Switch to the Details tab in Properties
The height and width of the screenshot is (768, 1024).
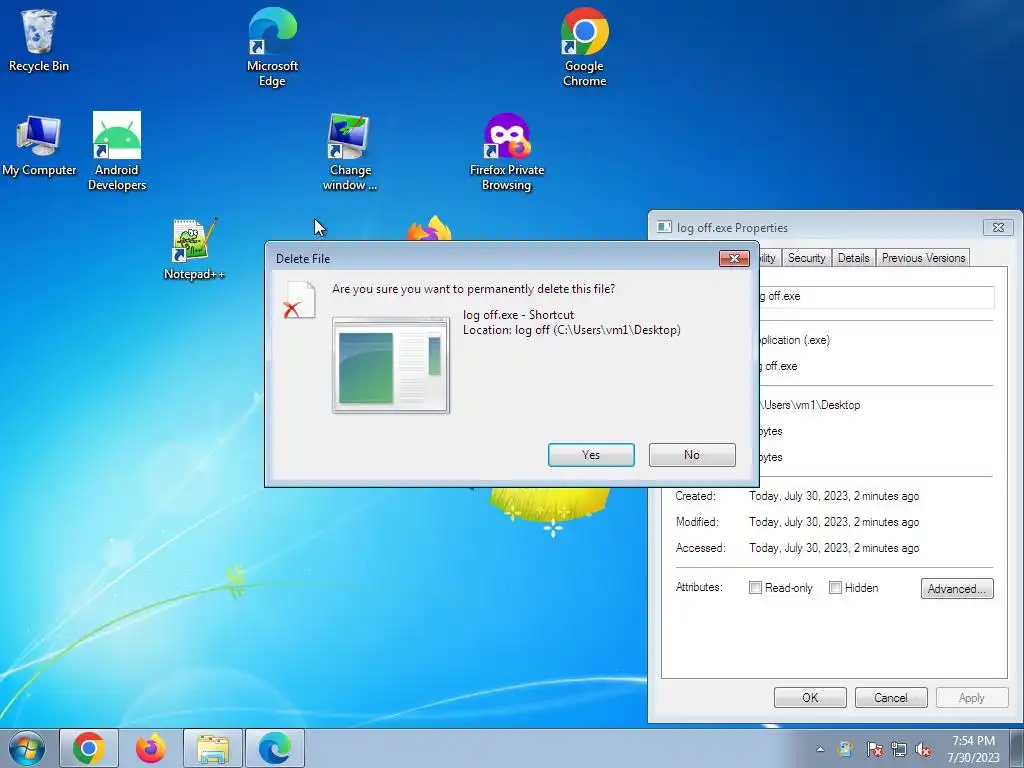(x=854, y=258)
